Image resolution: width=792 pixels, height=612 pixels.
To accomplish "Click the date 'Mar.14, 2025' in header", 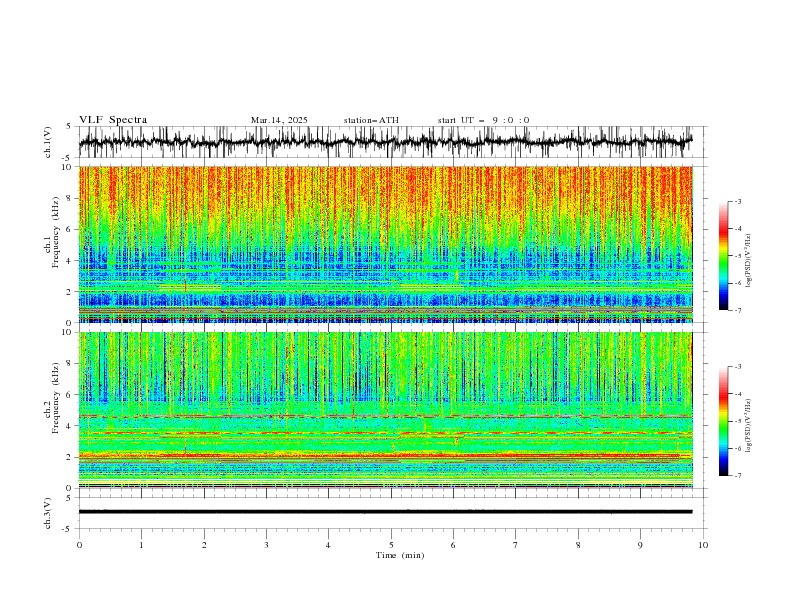I will coord(279,120).
